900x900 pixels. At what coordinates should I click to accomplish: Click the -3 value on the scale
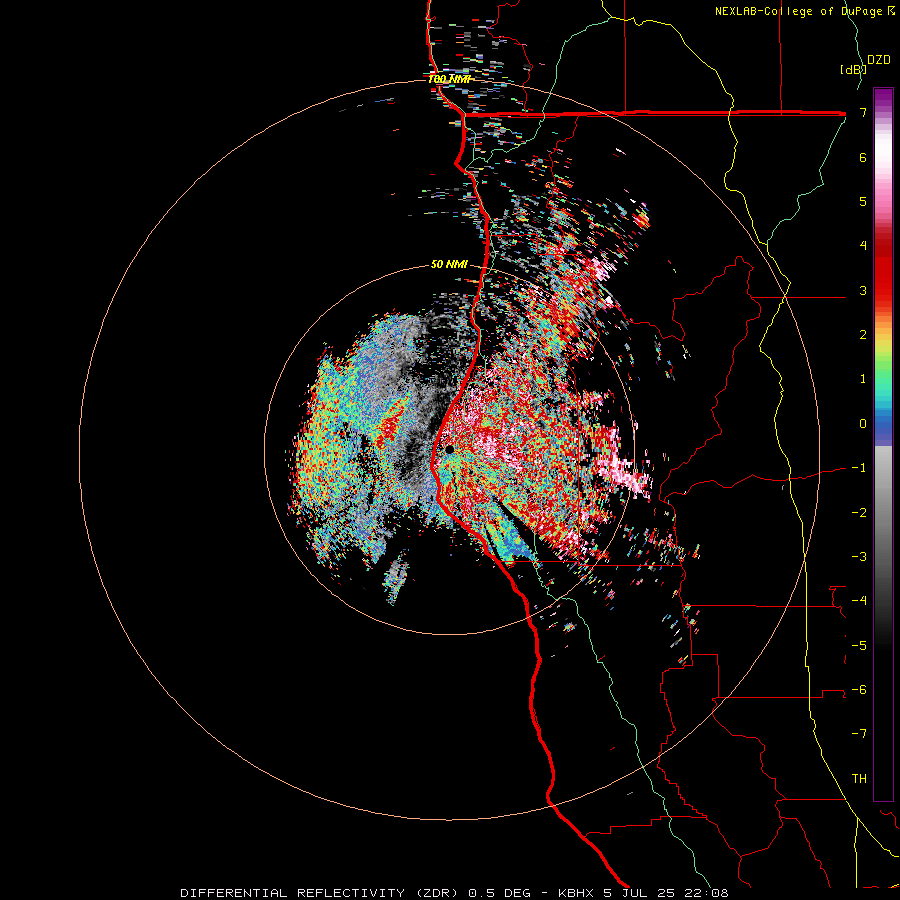[x=859, y=557]
